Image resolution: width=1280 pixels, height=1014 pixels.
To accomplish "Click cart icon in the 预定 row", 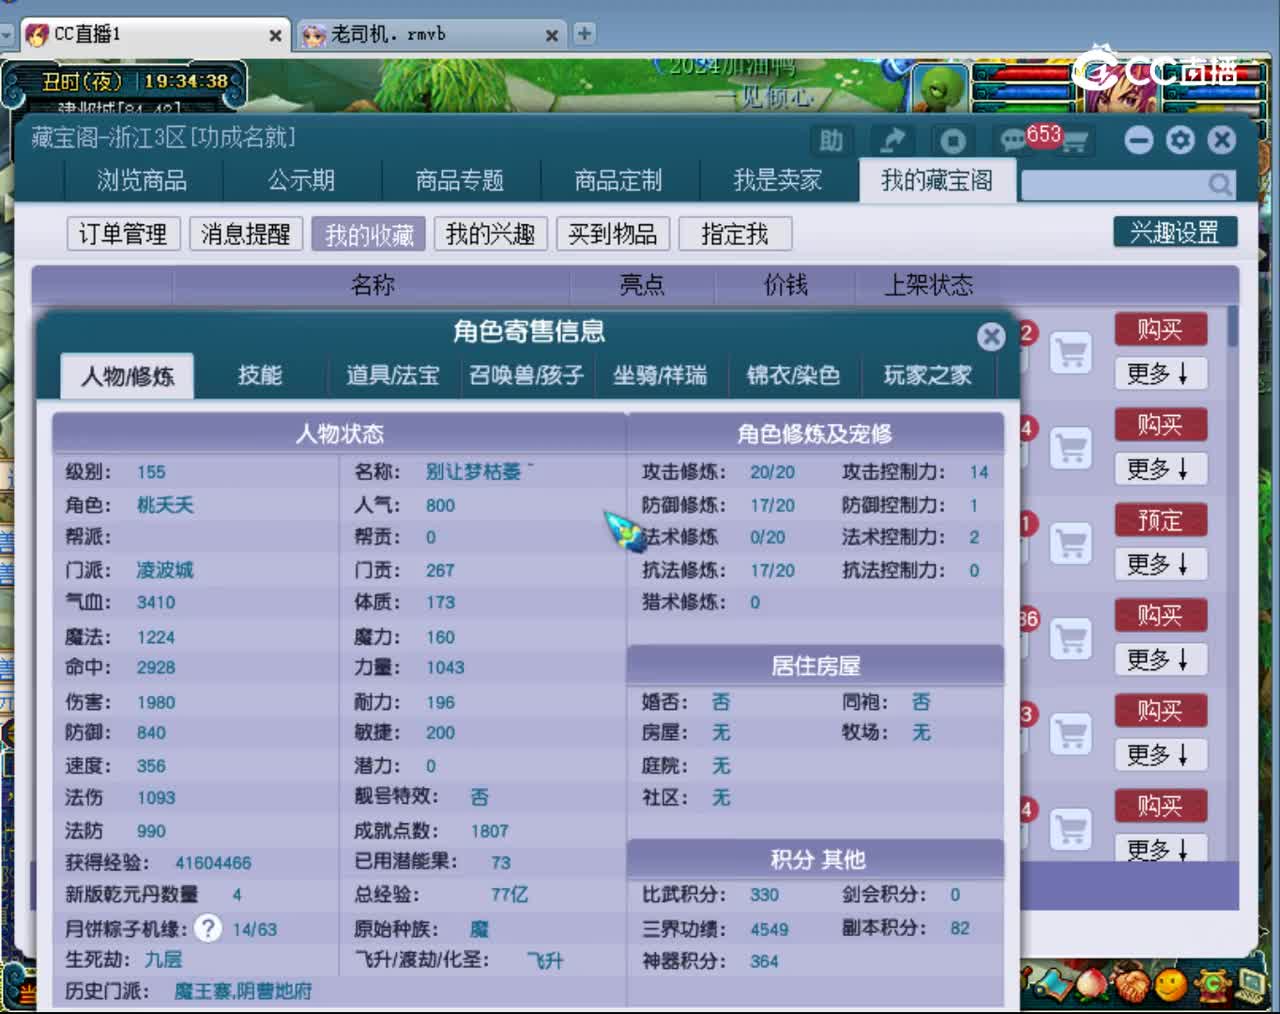I will [1071, 543].
